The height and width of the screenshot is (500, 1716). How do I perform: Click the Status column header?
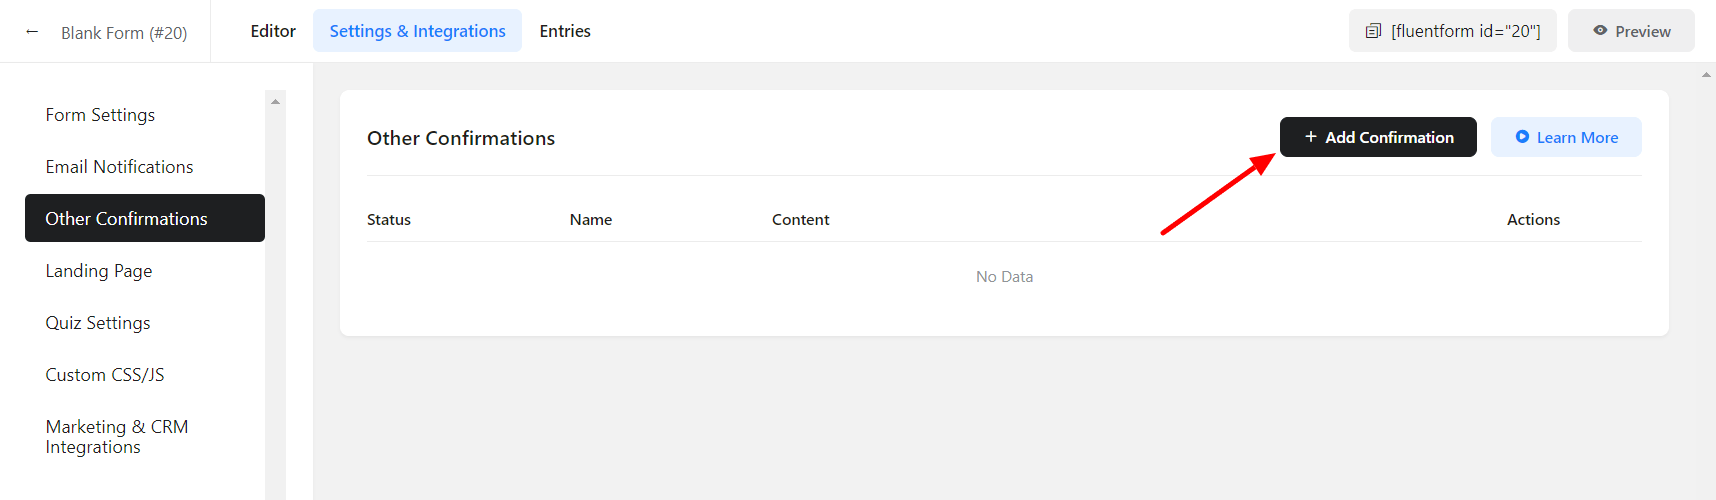(389, 220)
